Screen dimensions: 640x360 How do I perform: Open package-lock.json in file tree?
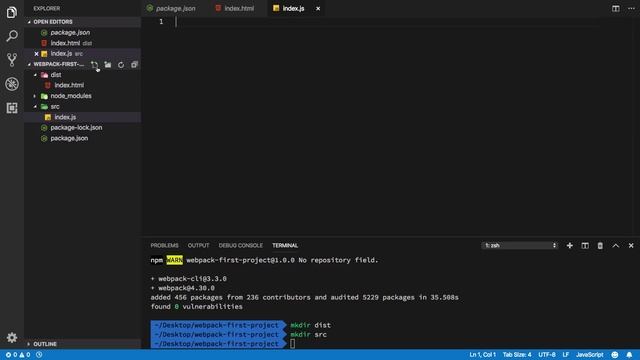tap(83, 128)
